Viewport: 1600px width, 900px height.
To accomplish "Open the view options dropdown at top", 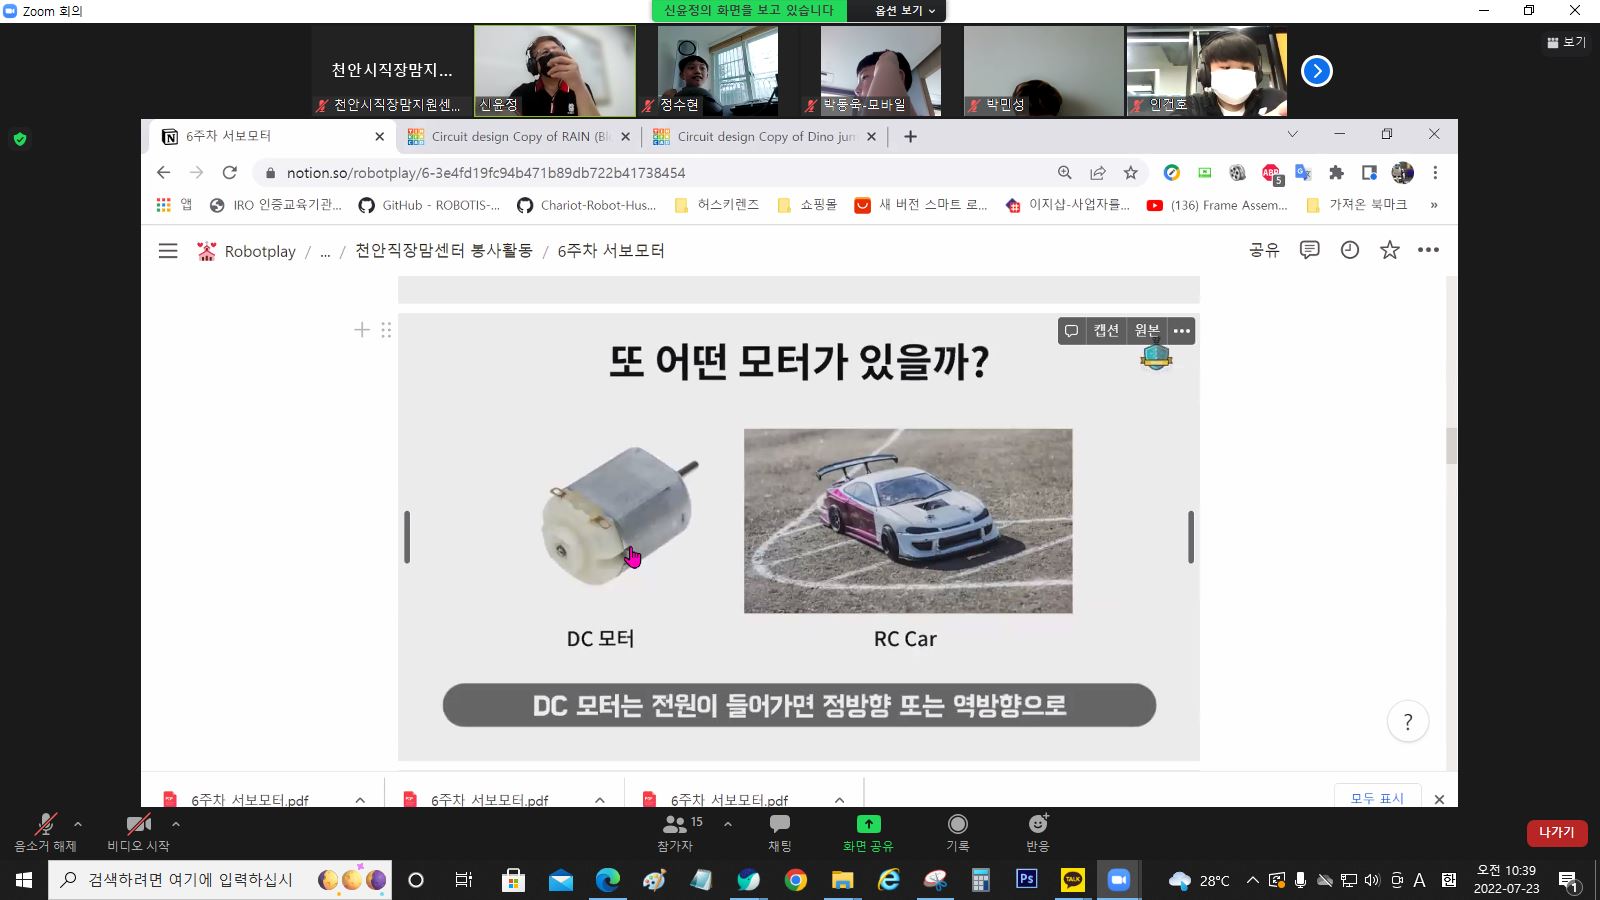I will [905, 11].
